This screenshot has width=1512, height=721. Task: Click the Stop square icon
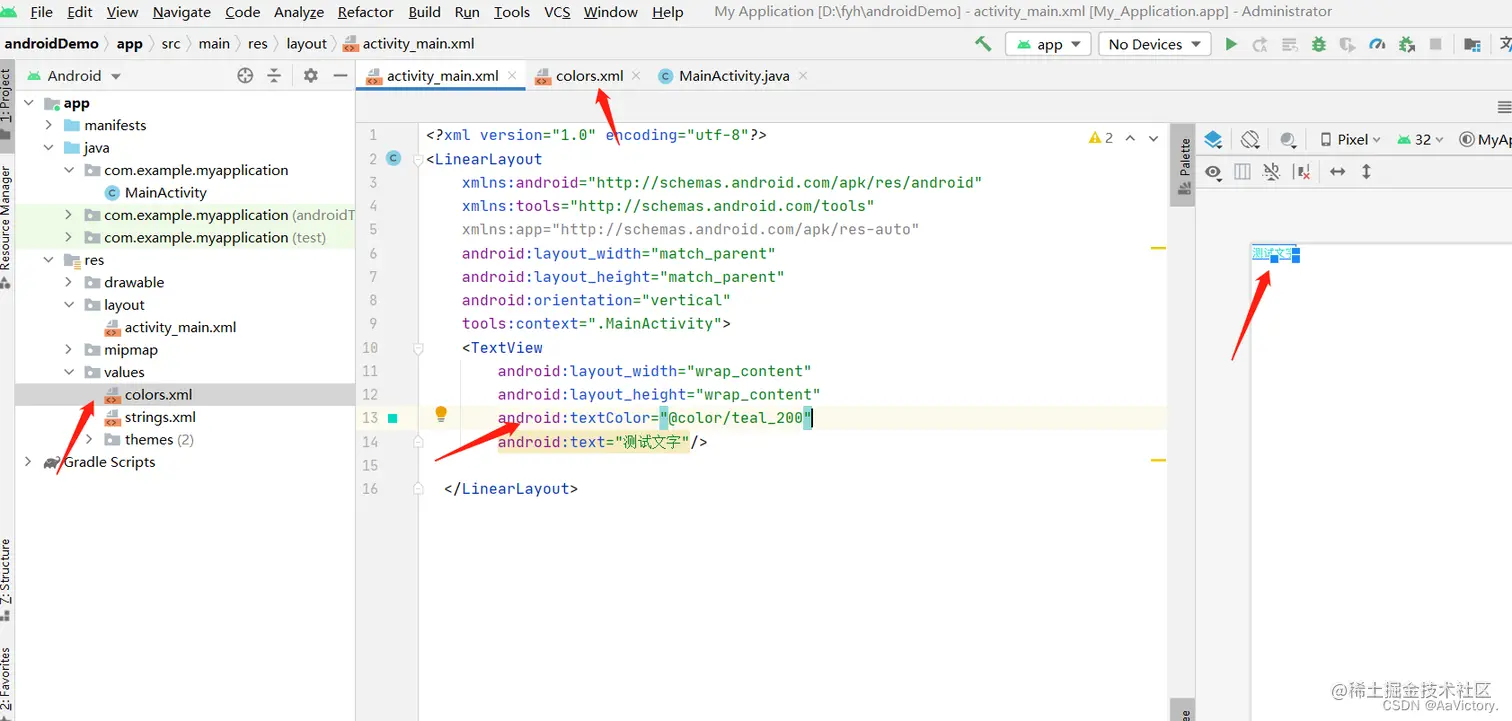1436,44
